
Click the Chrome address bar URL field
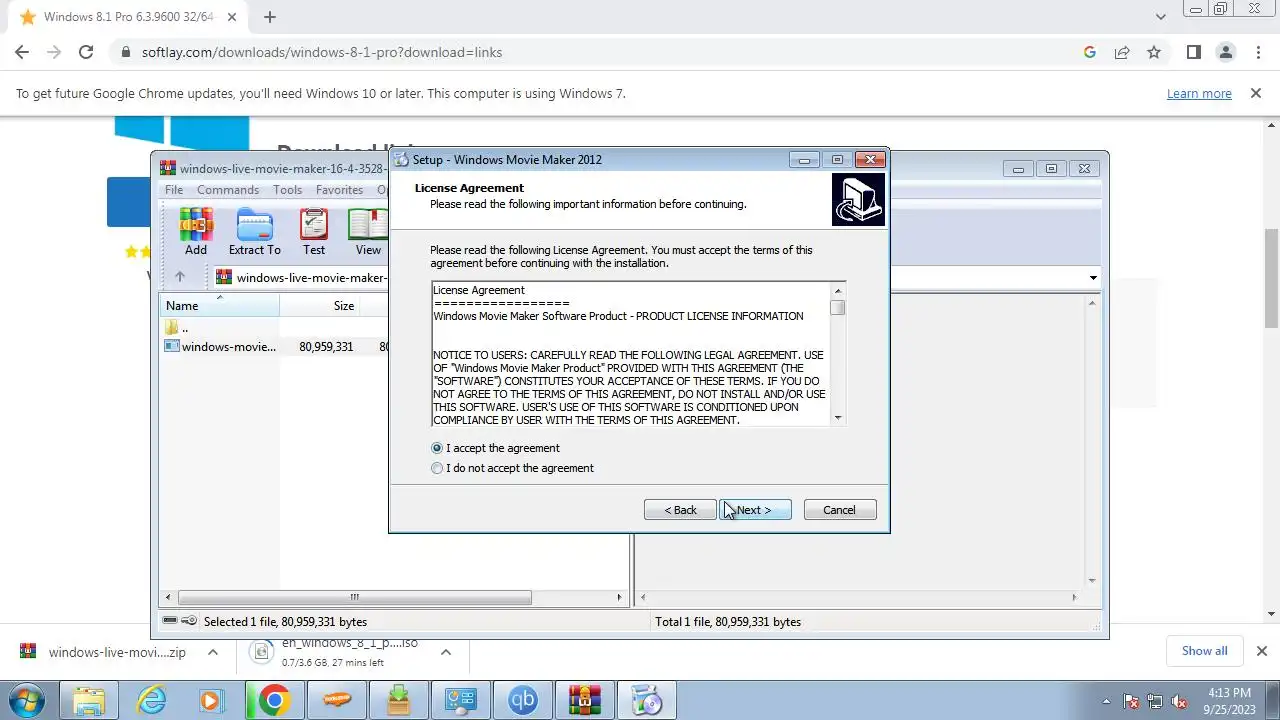coord(600,52)
